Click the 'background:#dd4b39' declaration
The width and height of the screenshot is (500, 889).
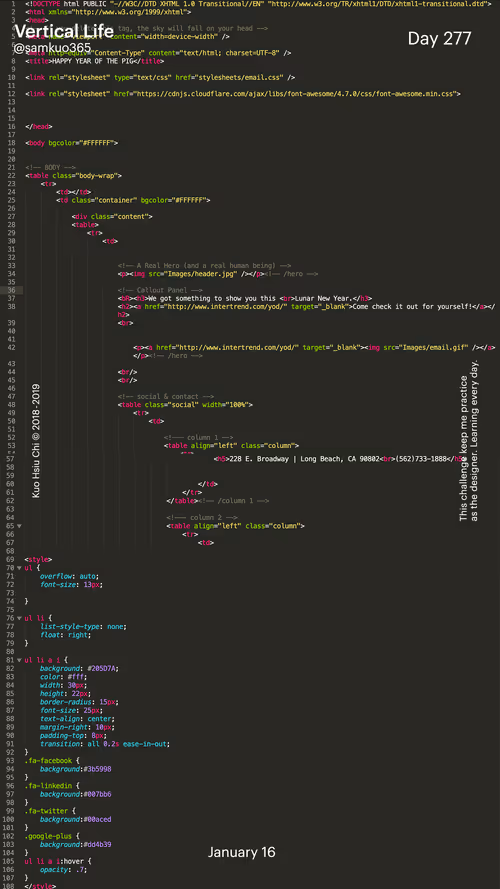pyautogui.click(x=75, y=844)
